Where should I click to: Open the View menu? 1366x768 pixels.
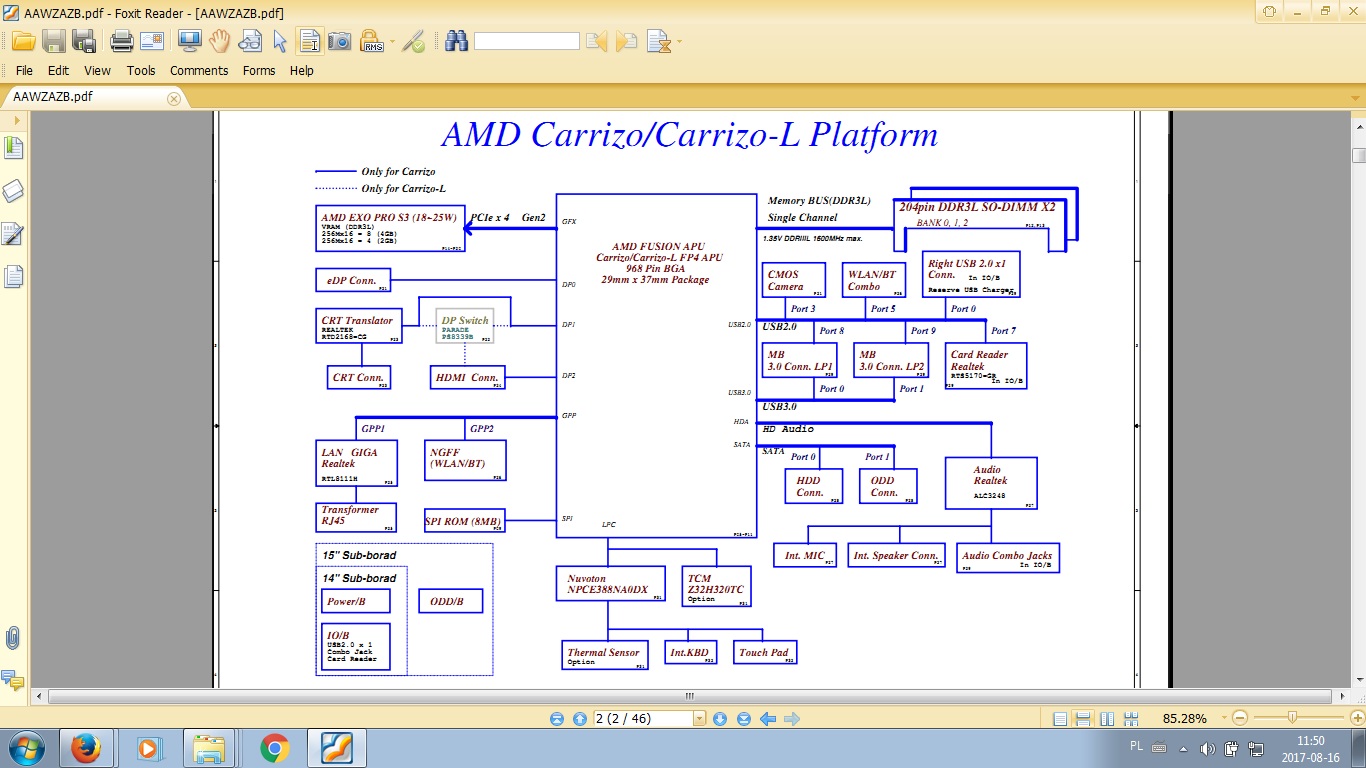click(97, 70)
